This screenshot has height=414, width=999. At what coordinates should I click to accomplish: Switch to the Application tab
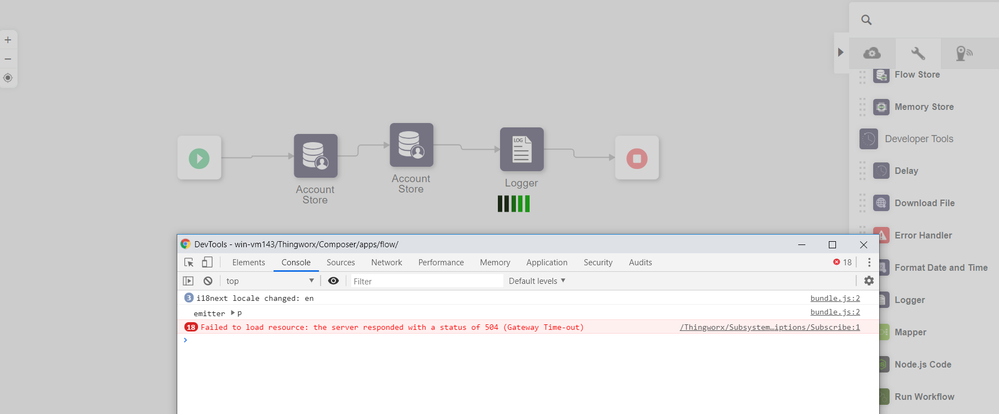tap(547, 262)
